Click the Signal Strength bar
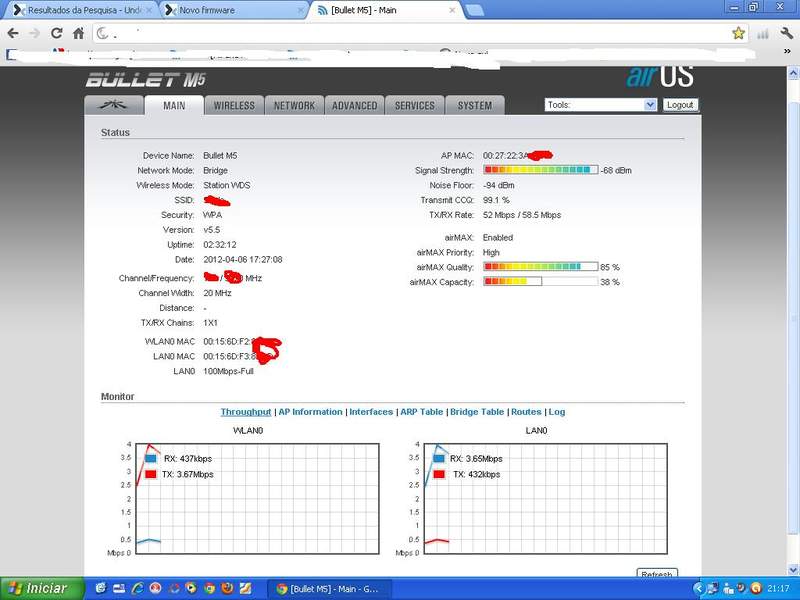Viewport: 800px width, 600px height. 541,170
